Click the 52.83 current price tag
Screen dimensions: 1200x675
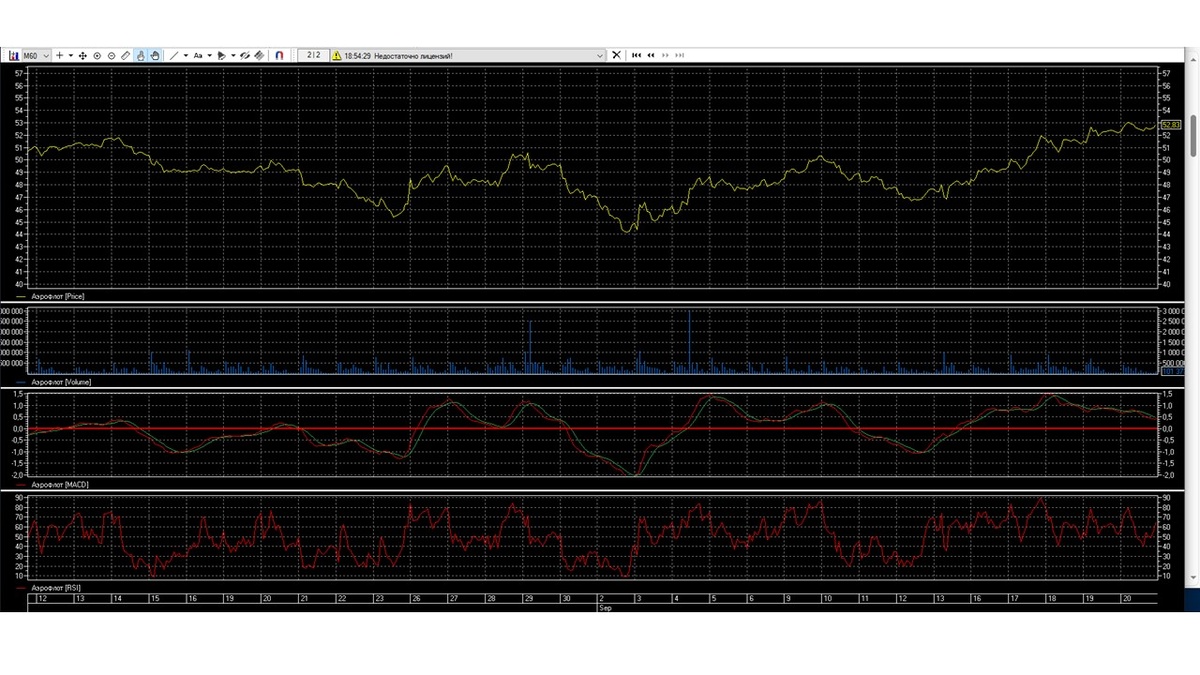[x=1171, y=124]
